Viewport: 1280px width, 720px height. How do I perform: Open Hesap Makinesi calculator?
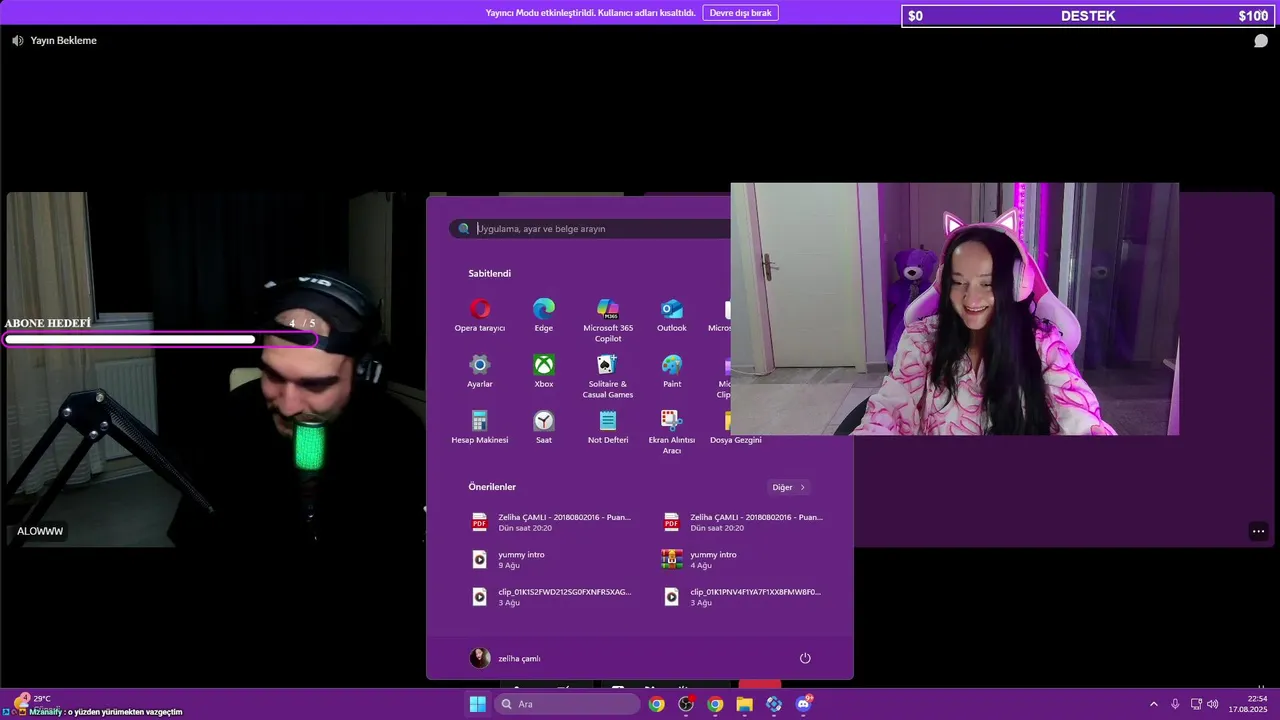tap(480, 427)
